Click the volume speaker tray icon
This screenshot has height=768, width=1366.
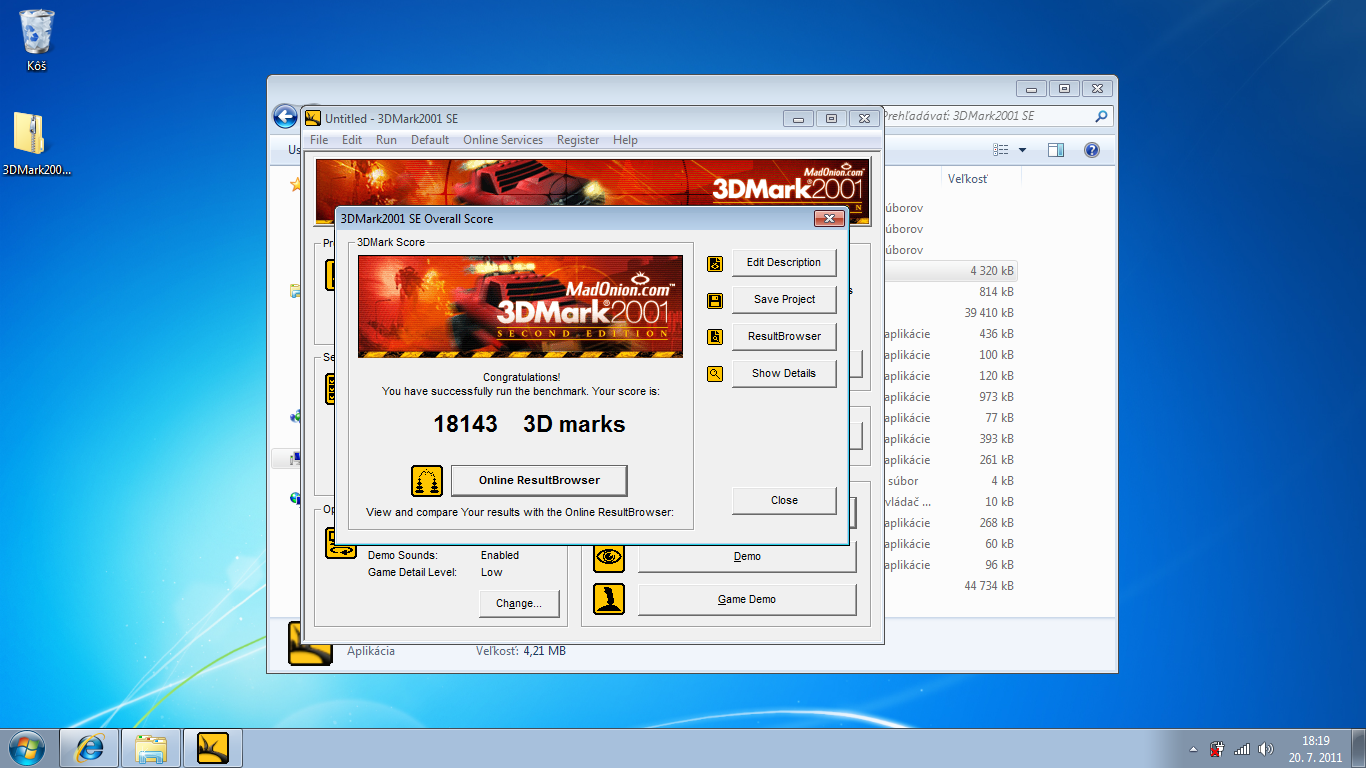[1266, 748]
